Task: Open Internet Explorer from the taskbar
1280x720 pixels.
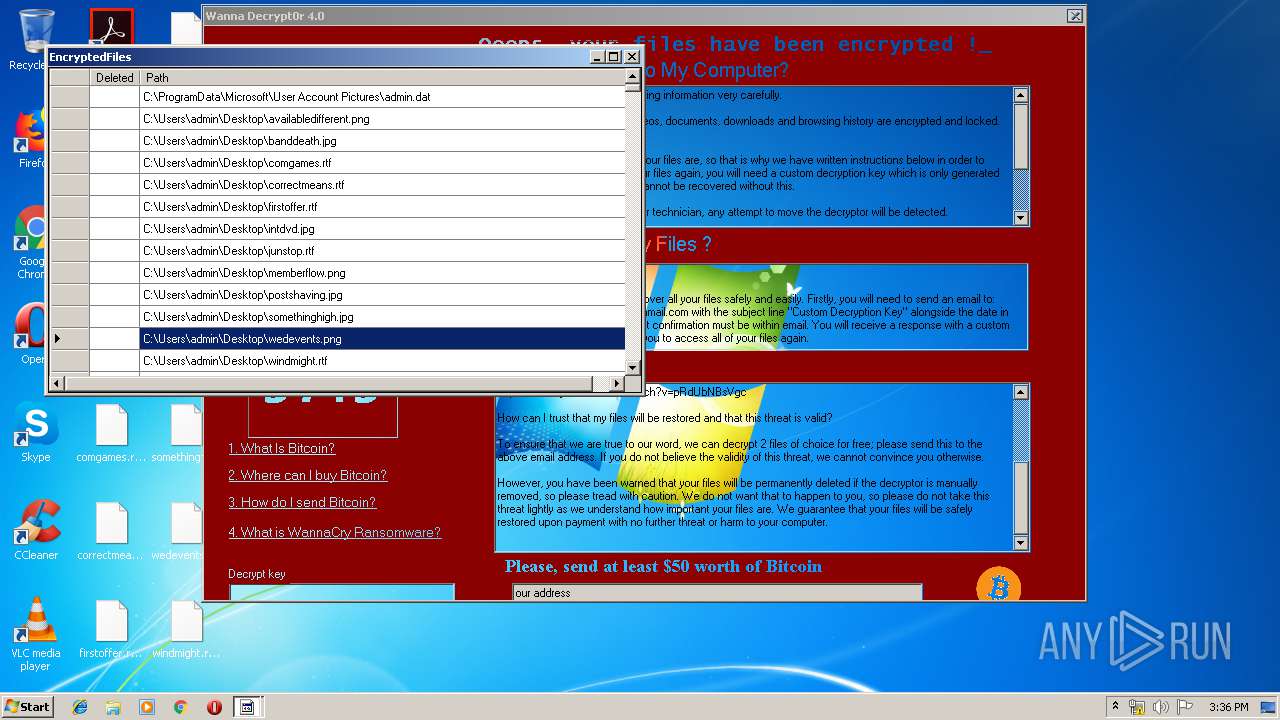Action: [80, 707]
